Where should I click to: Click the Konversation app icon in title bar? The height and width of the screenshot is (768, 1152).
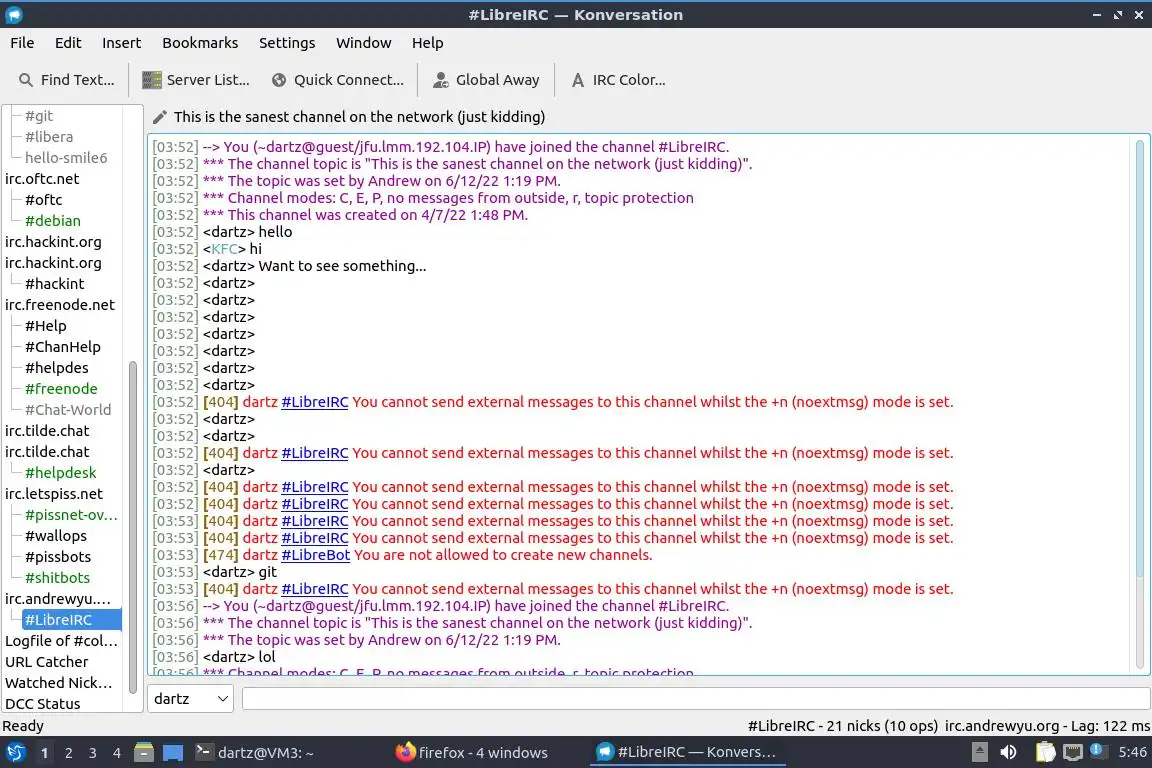pos(14,15)
